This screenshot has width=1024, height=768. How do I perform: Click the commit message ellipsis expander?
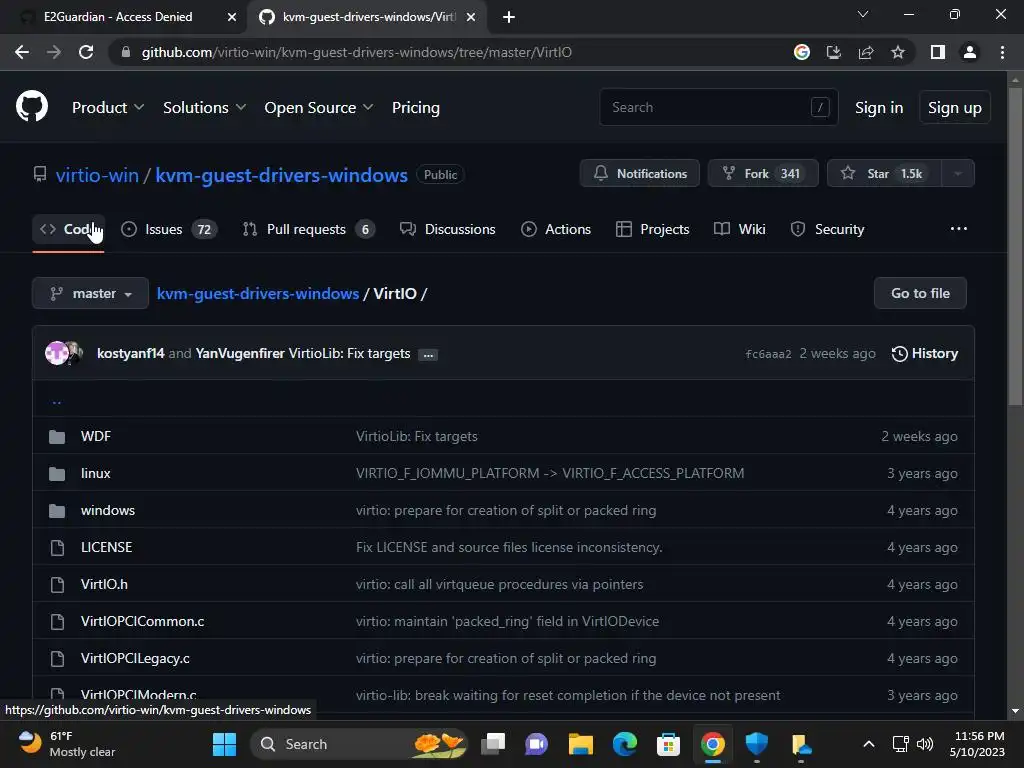428,355
